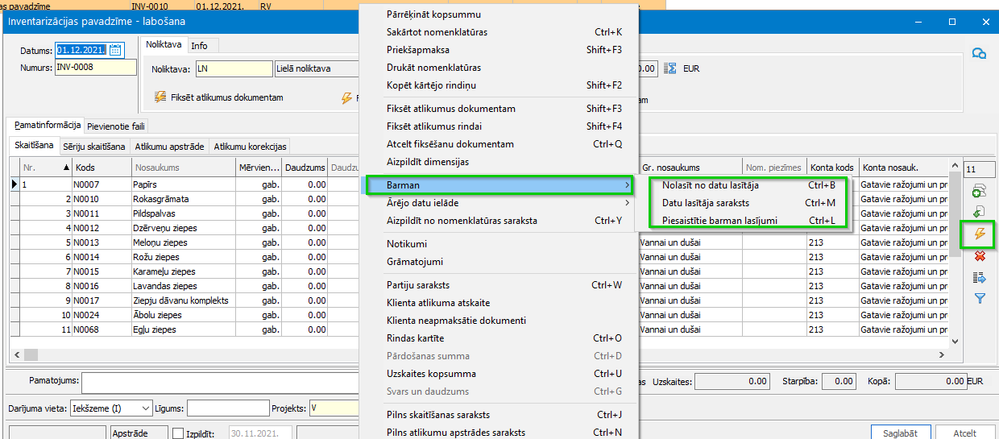Click the Apstrāde button
Viewport: 999px width, 439px height.
(x=139, y=433)
